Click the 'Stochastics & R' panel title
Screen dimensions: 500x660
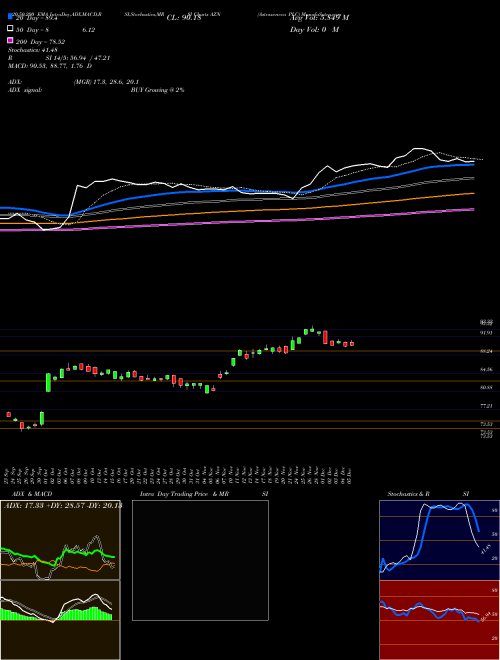click(x=409, y=494)
